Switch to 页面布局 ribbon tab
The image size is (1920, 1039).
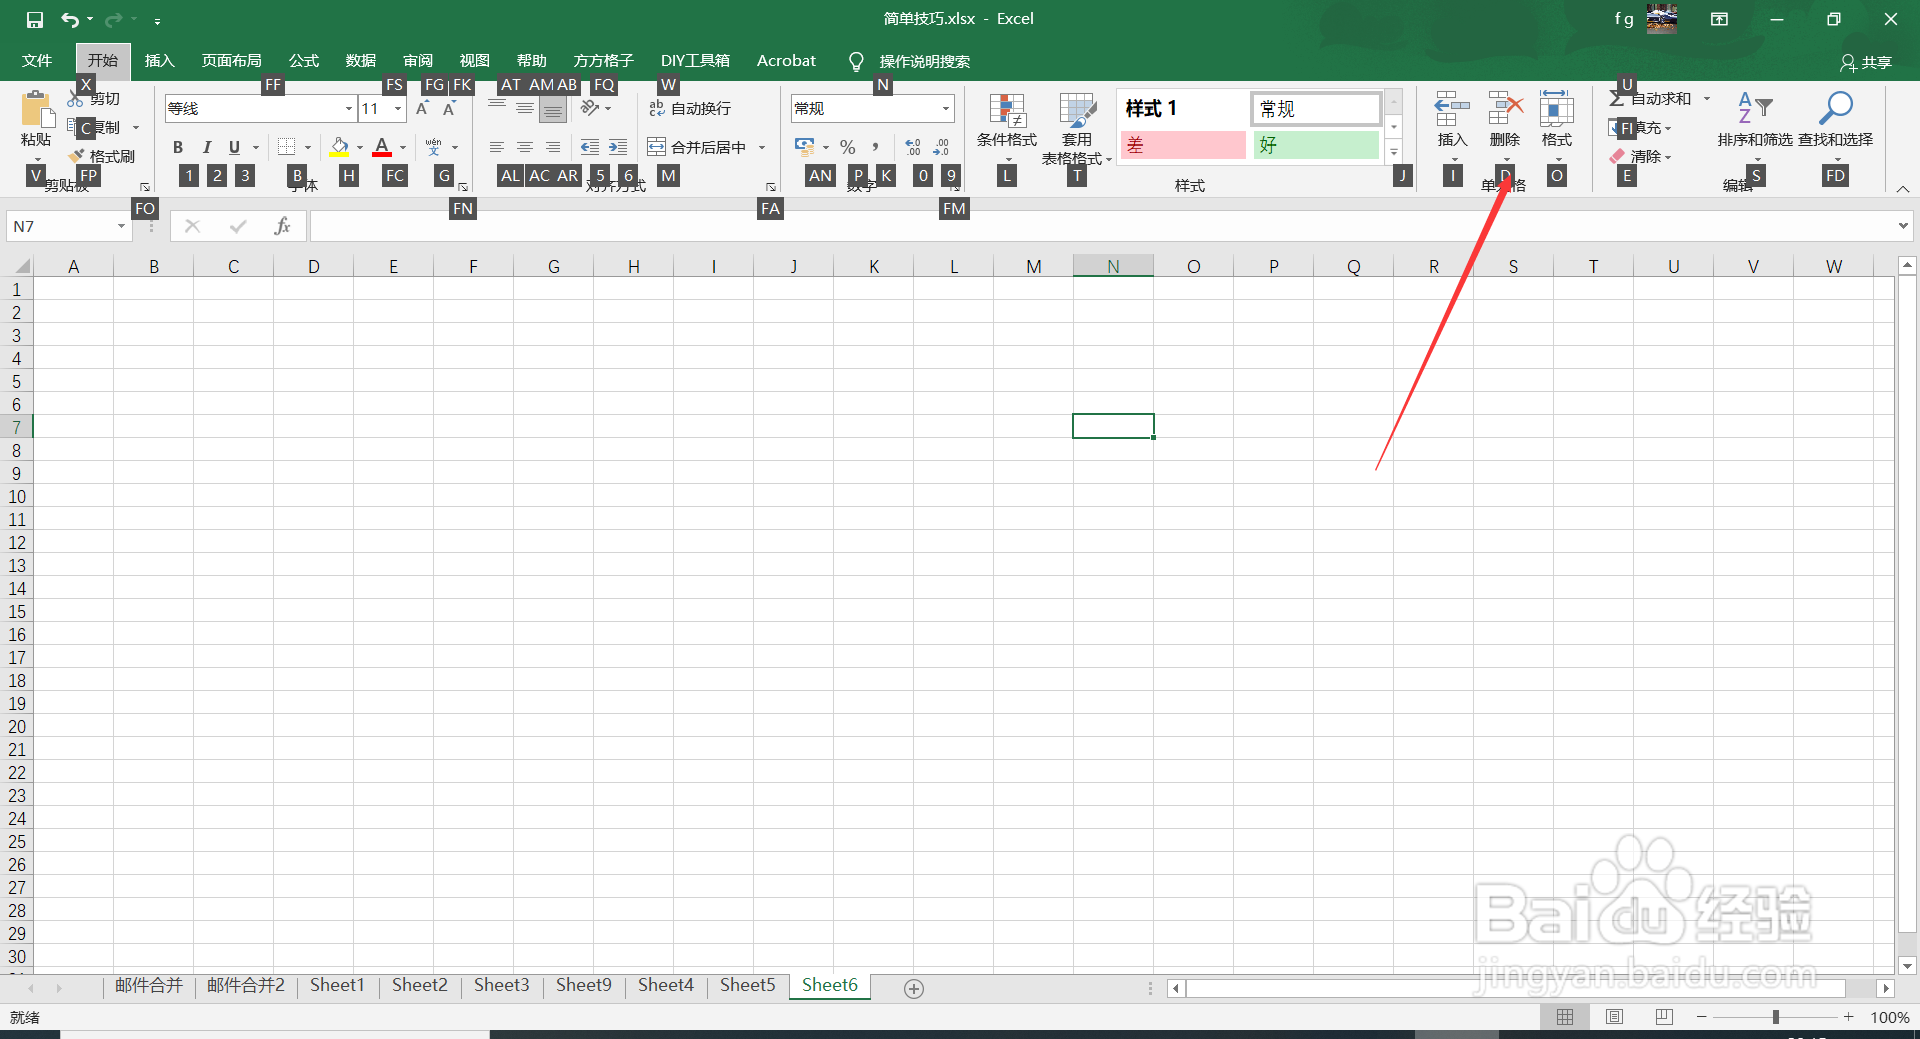coord(231,61)
